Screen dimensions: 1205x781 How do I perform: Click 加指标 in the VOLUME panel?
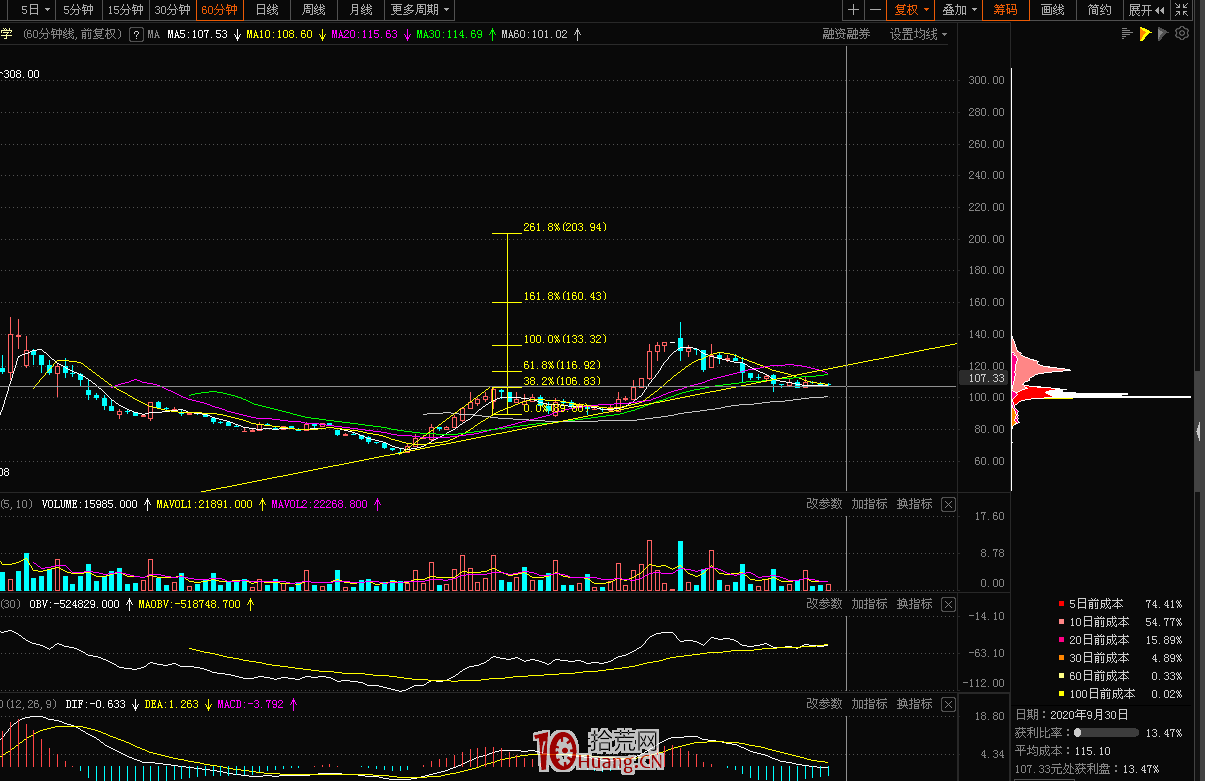[x=869, y=504]
